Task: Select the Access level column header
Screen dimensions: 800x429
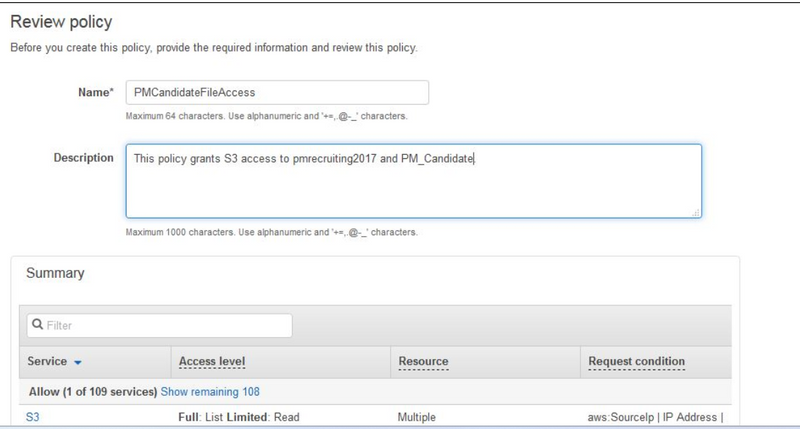Action: point(211,361)
